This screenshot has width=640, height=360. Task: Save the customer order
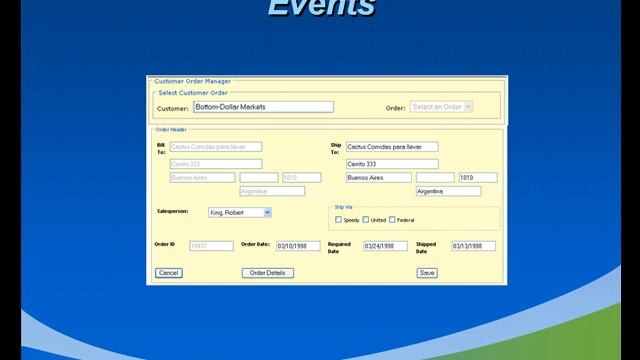pos(427,273)
